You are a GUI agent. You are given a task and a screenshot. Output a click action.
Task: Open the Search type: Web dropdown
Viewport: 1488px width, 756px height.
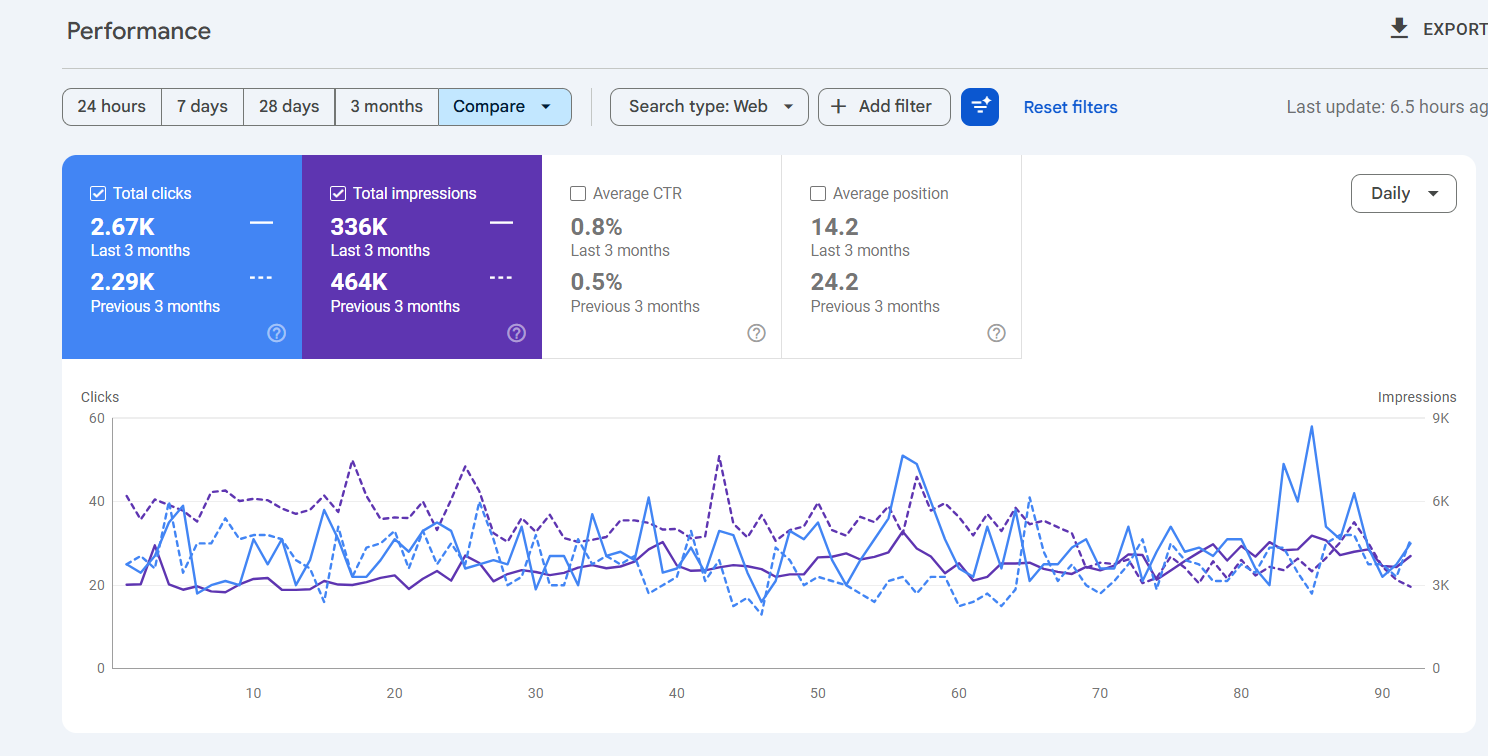[x=709, y=107]
